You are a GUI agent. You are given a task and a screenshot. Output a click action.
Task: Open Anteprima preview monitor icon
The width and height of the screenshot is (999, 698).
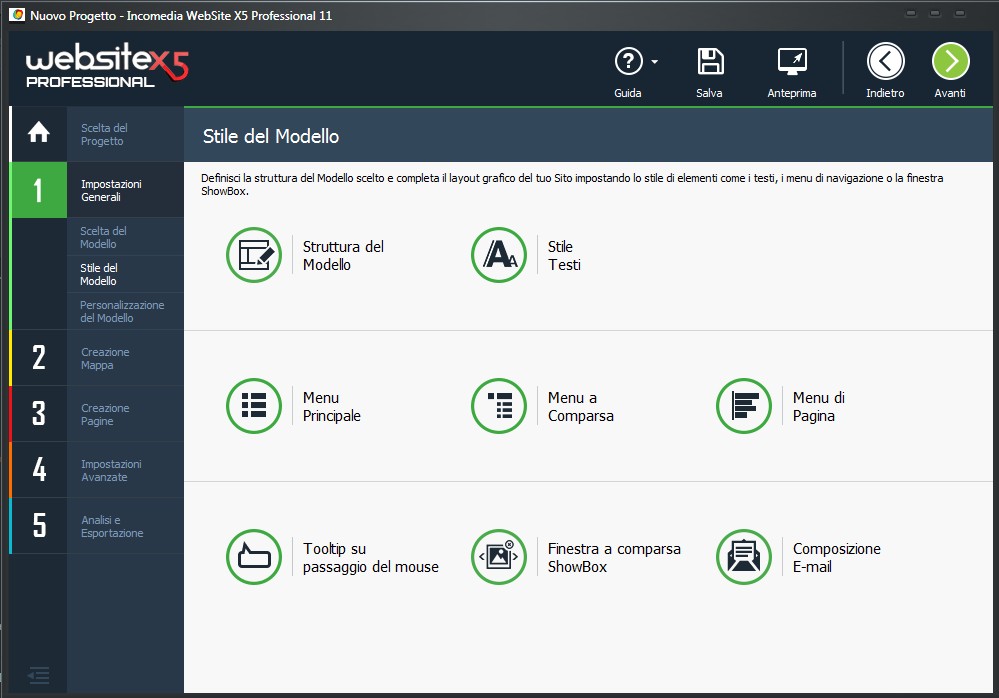792,62
